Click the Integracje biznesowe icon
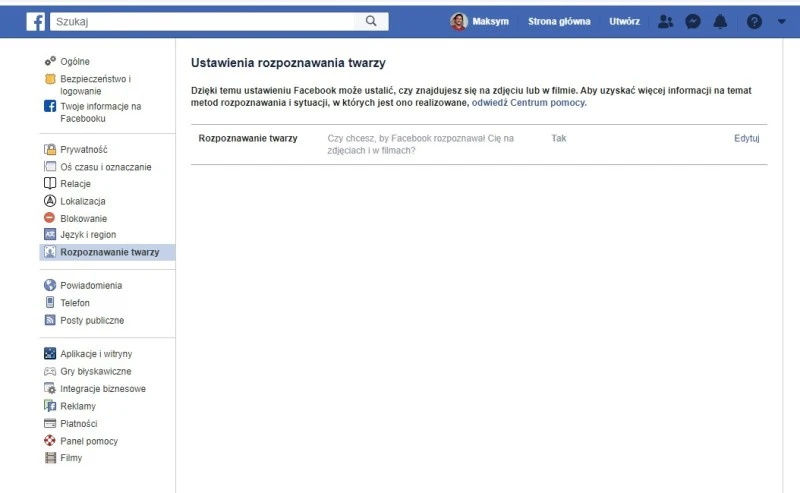Viewport: 800px width, 493px height. click(50, 388)
